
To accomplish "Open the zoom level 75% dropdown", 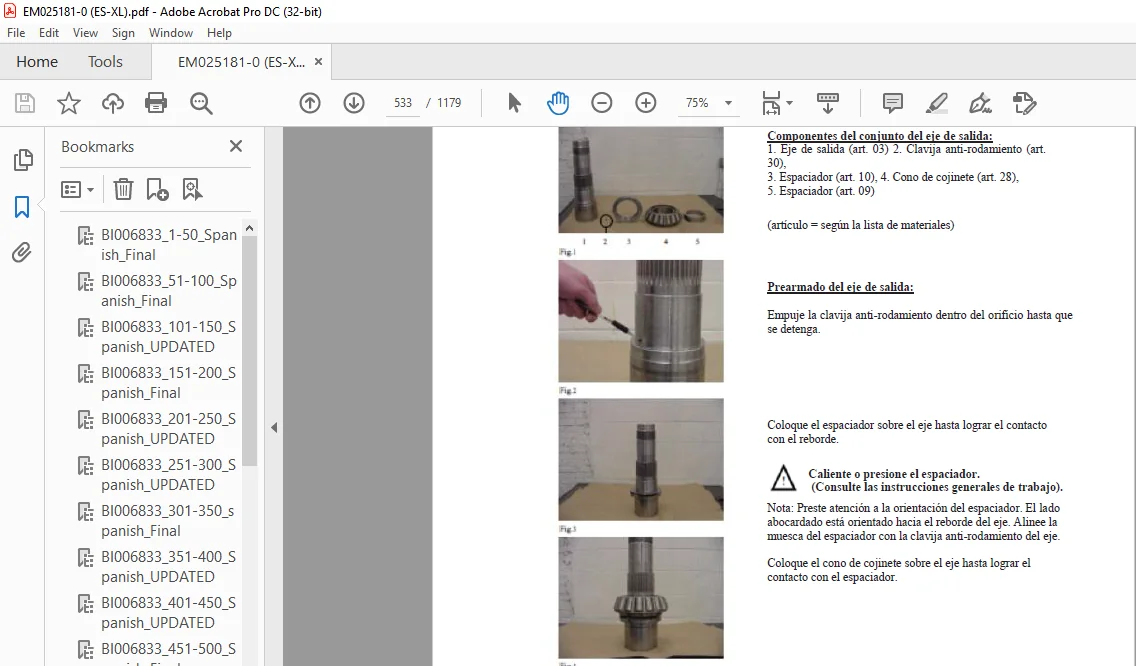I will pyautogui.click(x=729, y=103).
